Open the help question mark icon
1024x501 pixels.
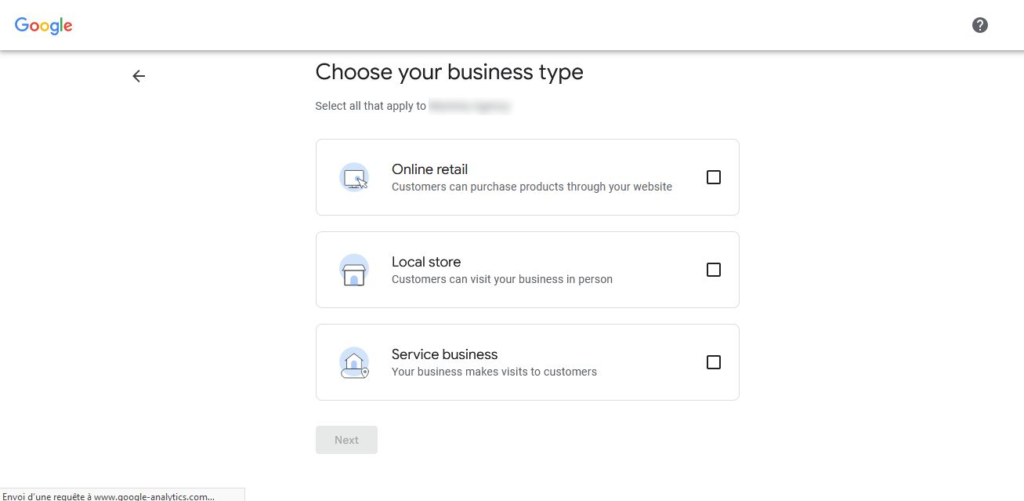click(x=980, y=25)
